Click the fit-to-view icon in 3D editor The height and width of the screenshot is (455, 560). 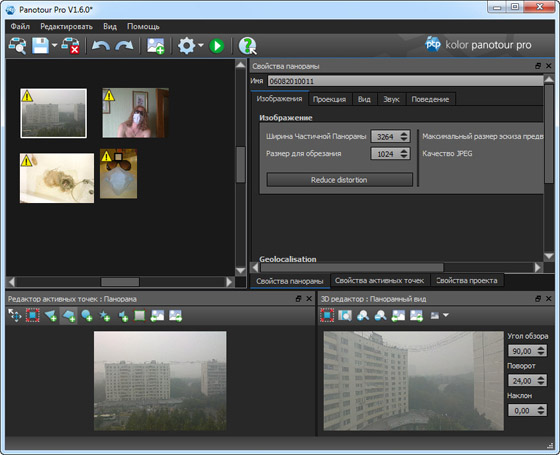[327, 315]
